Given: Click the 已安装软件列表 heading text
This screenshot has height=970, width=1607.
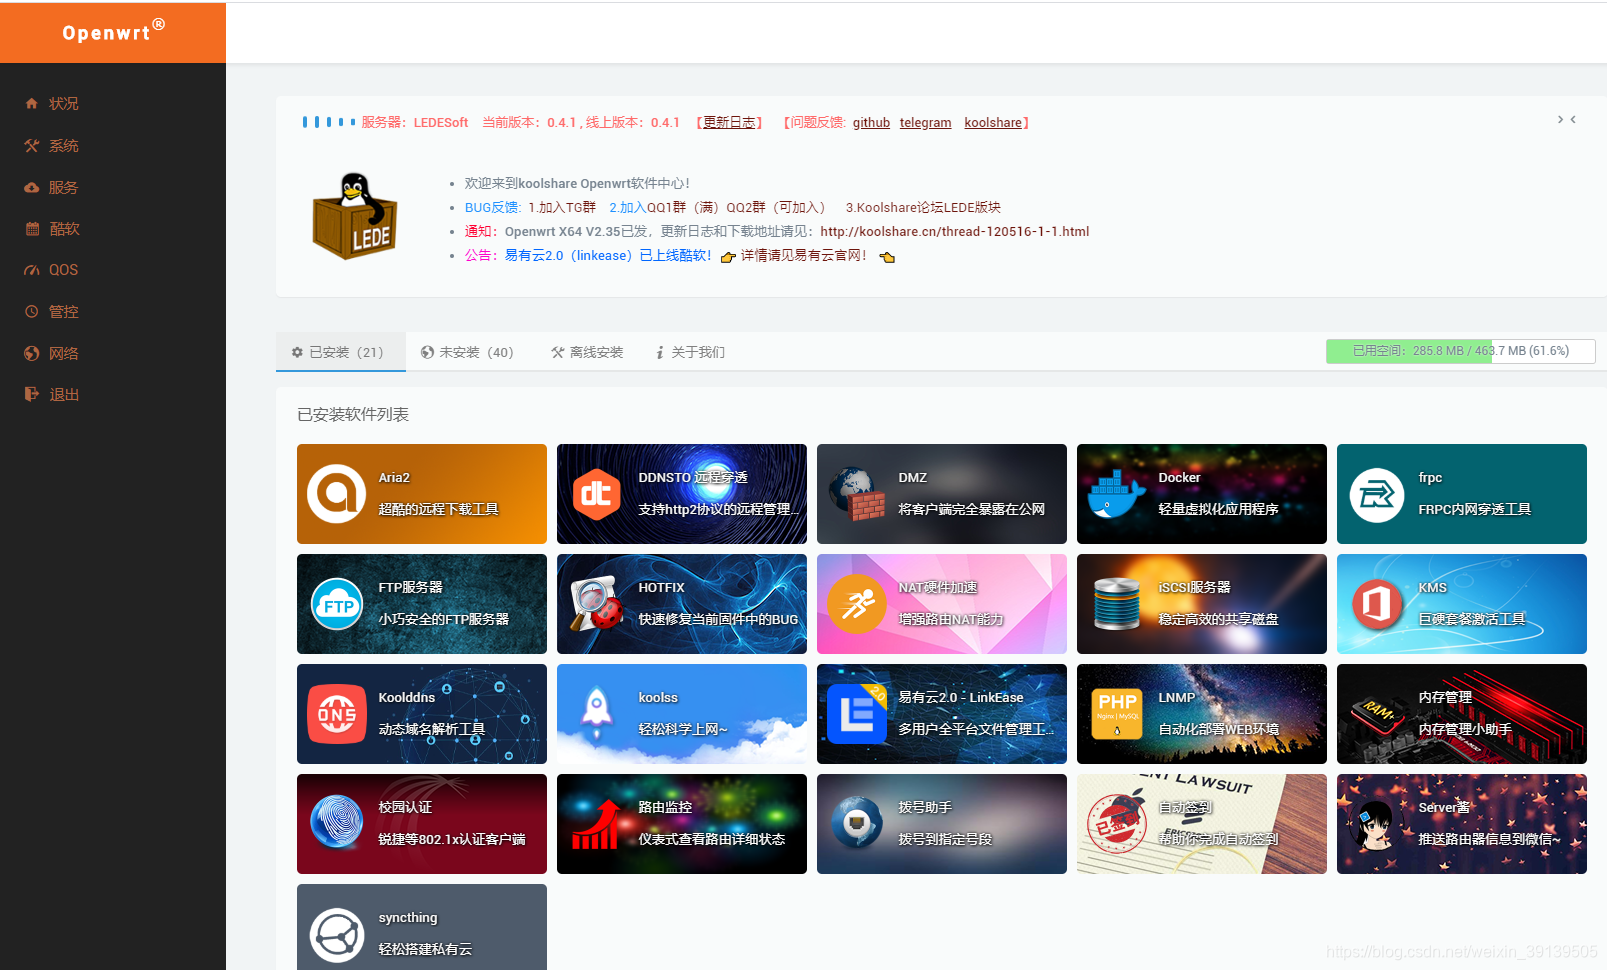Looking at the screenshot, I should point(353,414).
